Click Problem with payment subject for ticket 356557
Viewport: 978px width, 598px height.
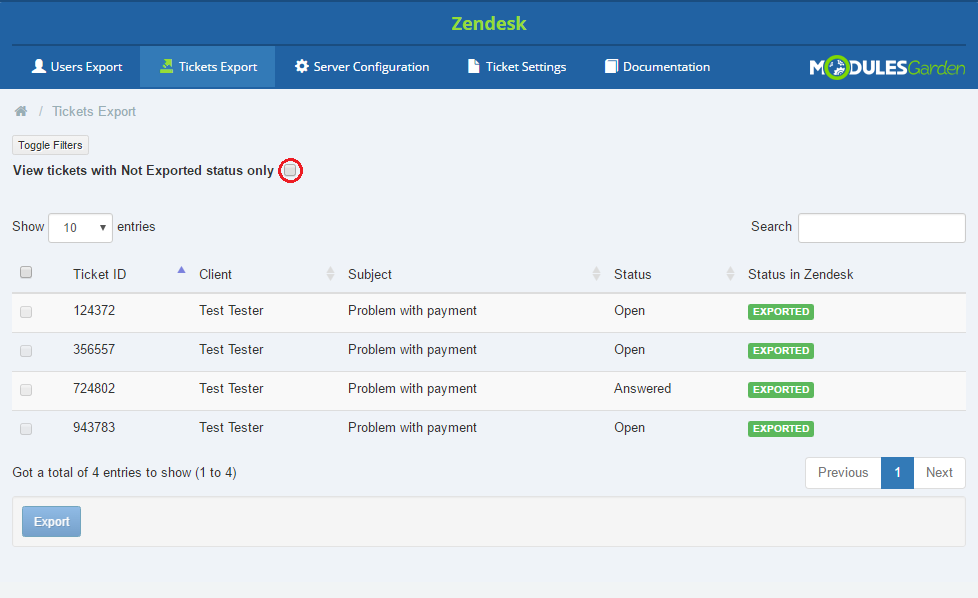pyautogui.click(x=412, y=350)
